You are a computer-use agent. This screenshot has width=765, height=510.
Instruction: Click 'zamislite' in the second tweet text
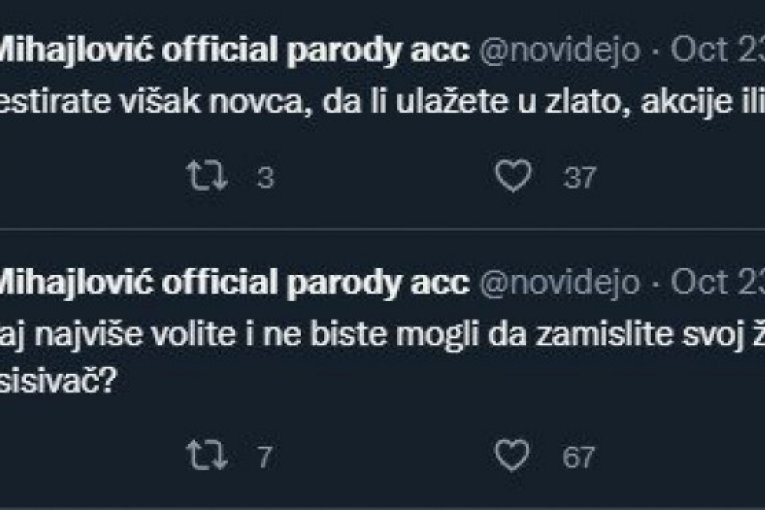[594, 335]
